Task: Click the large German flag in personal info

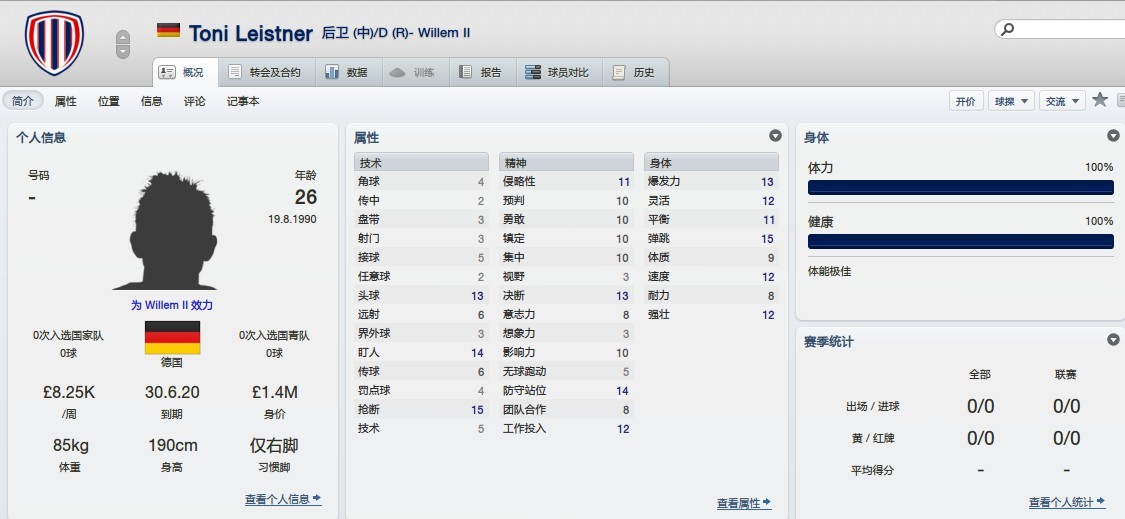Action: [172, 337]
